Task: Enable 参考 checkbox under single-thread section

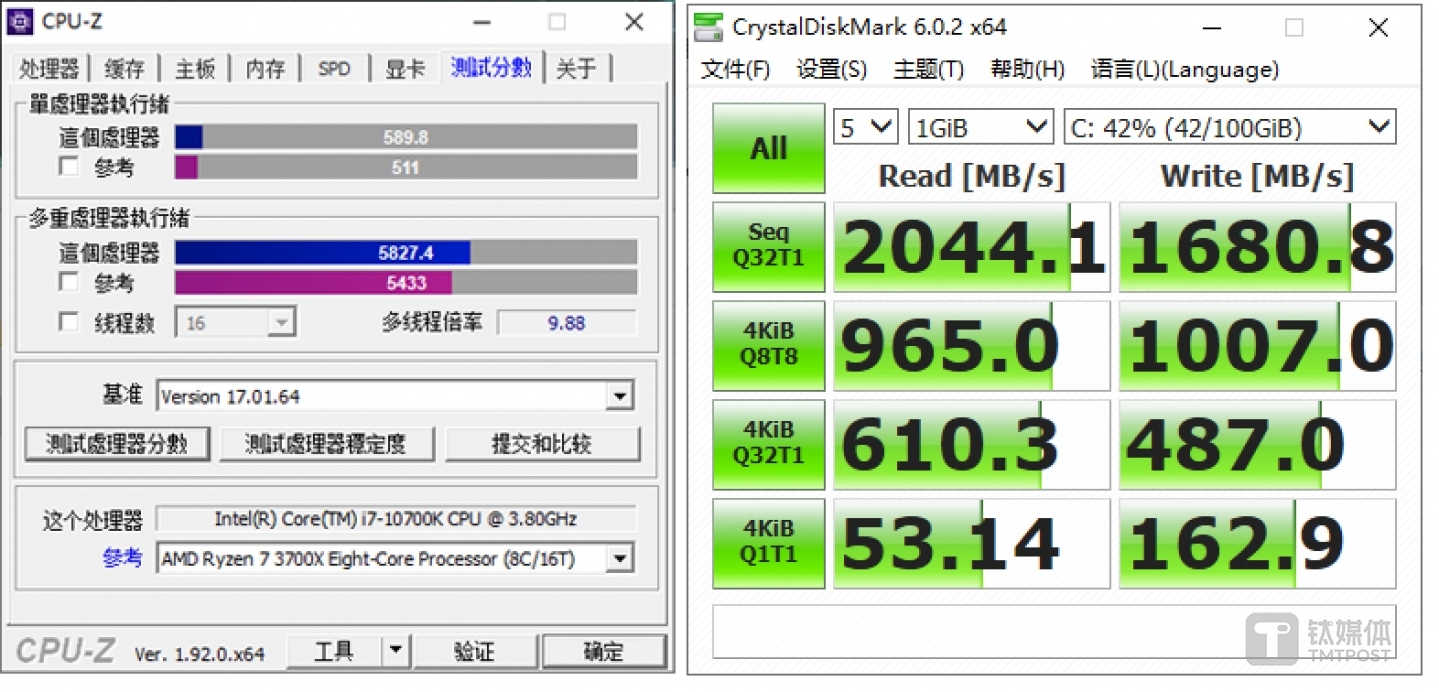Action: point(68,167)
